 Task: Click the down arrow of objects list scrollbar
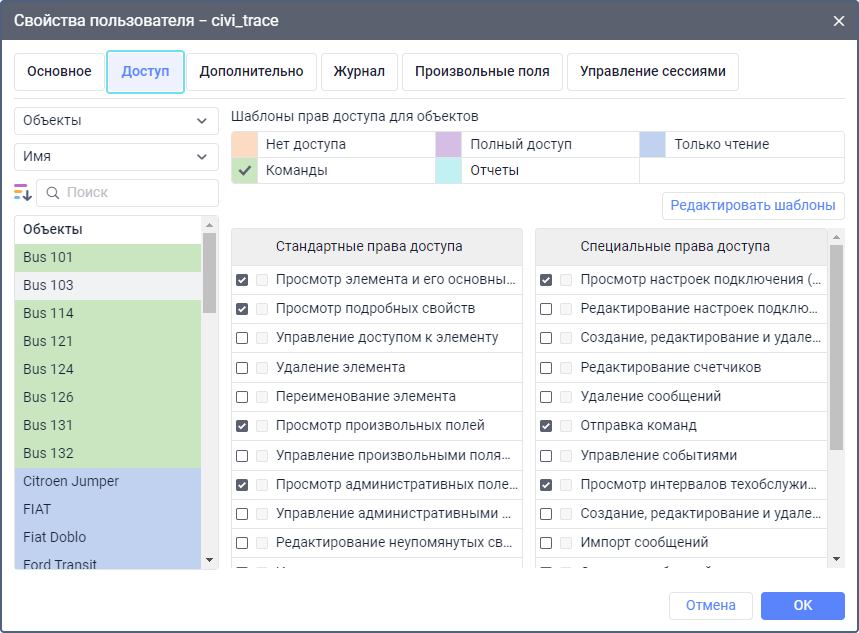click(209, 560)
